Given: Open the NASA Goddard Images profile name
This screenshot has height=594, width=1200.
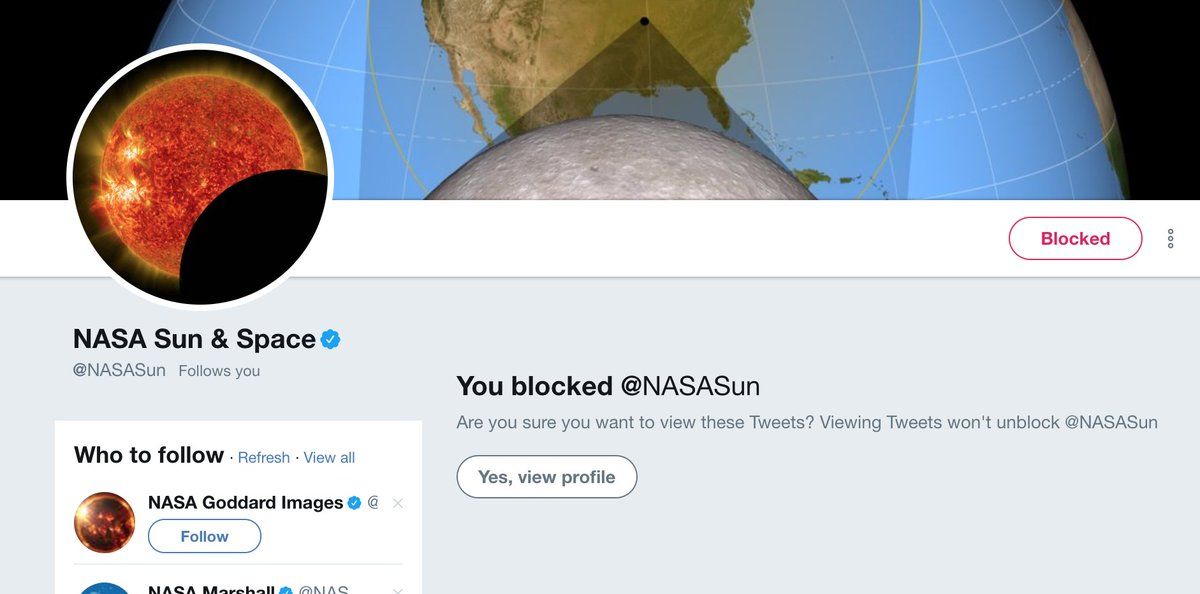Looking at the screenshot, I should (246, 502).
